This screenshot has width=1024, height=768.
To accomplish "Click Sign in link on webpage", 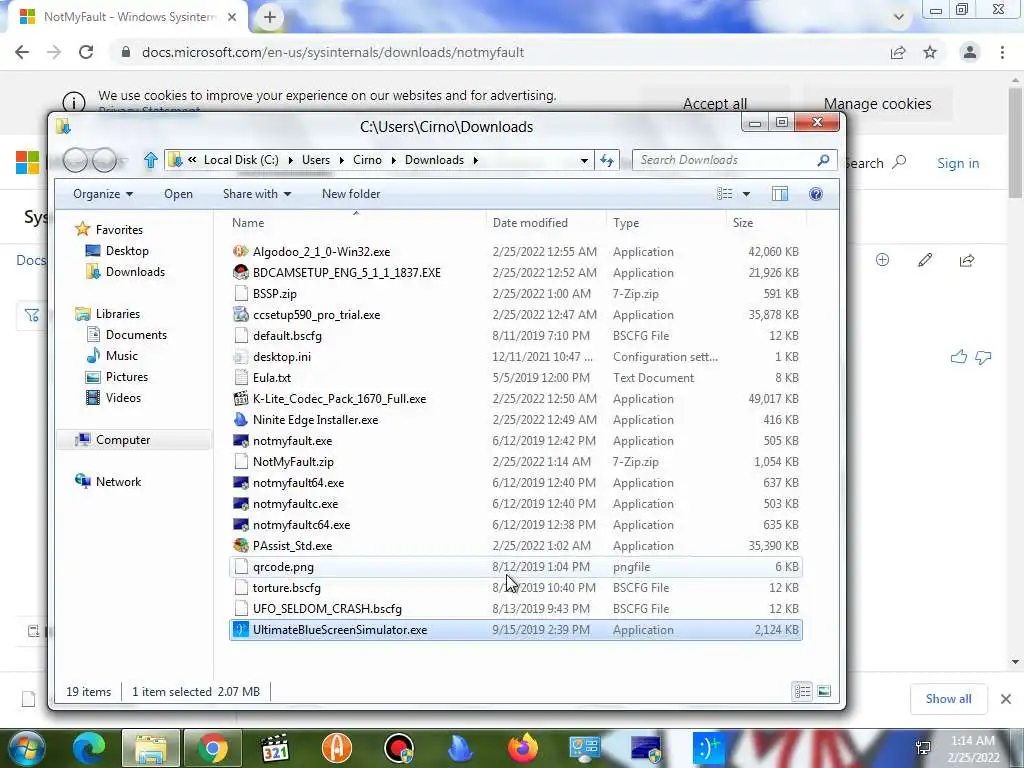I will click(x=958, y=163).
